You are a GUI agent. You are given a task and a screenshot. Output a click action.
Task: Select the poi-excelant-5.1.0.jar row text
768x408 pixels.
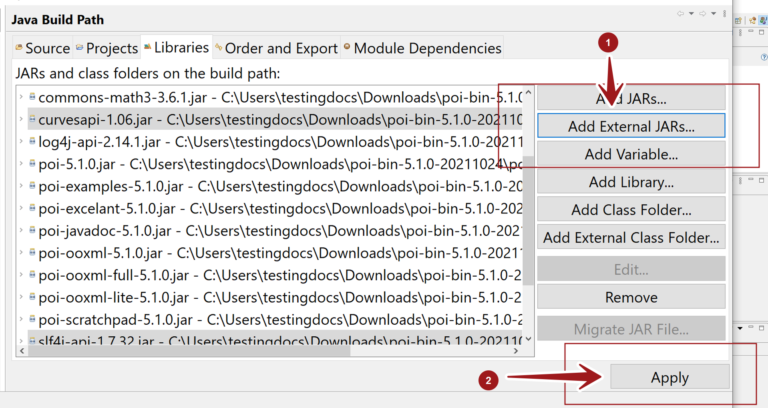[x=280, y=209]
